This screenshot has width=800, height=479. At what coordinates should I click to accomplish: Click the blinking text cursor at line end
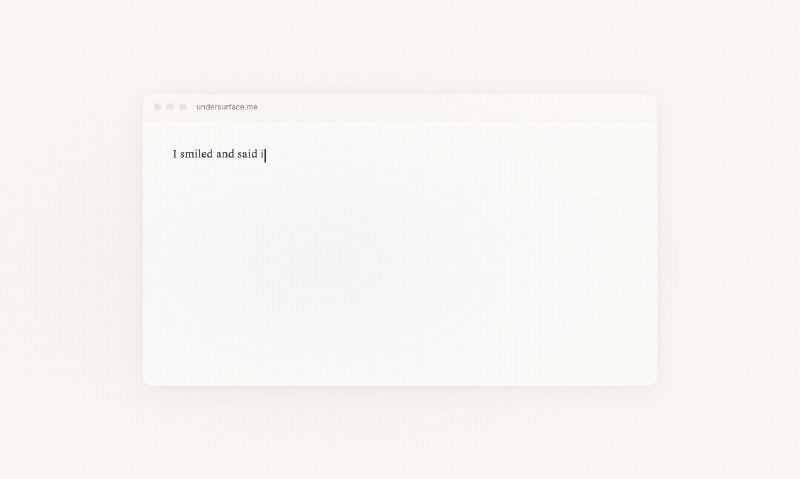pyautogui.click(x=265, y=155)
